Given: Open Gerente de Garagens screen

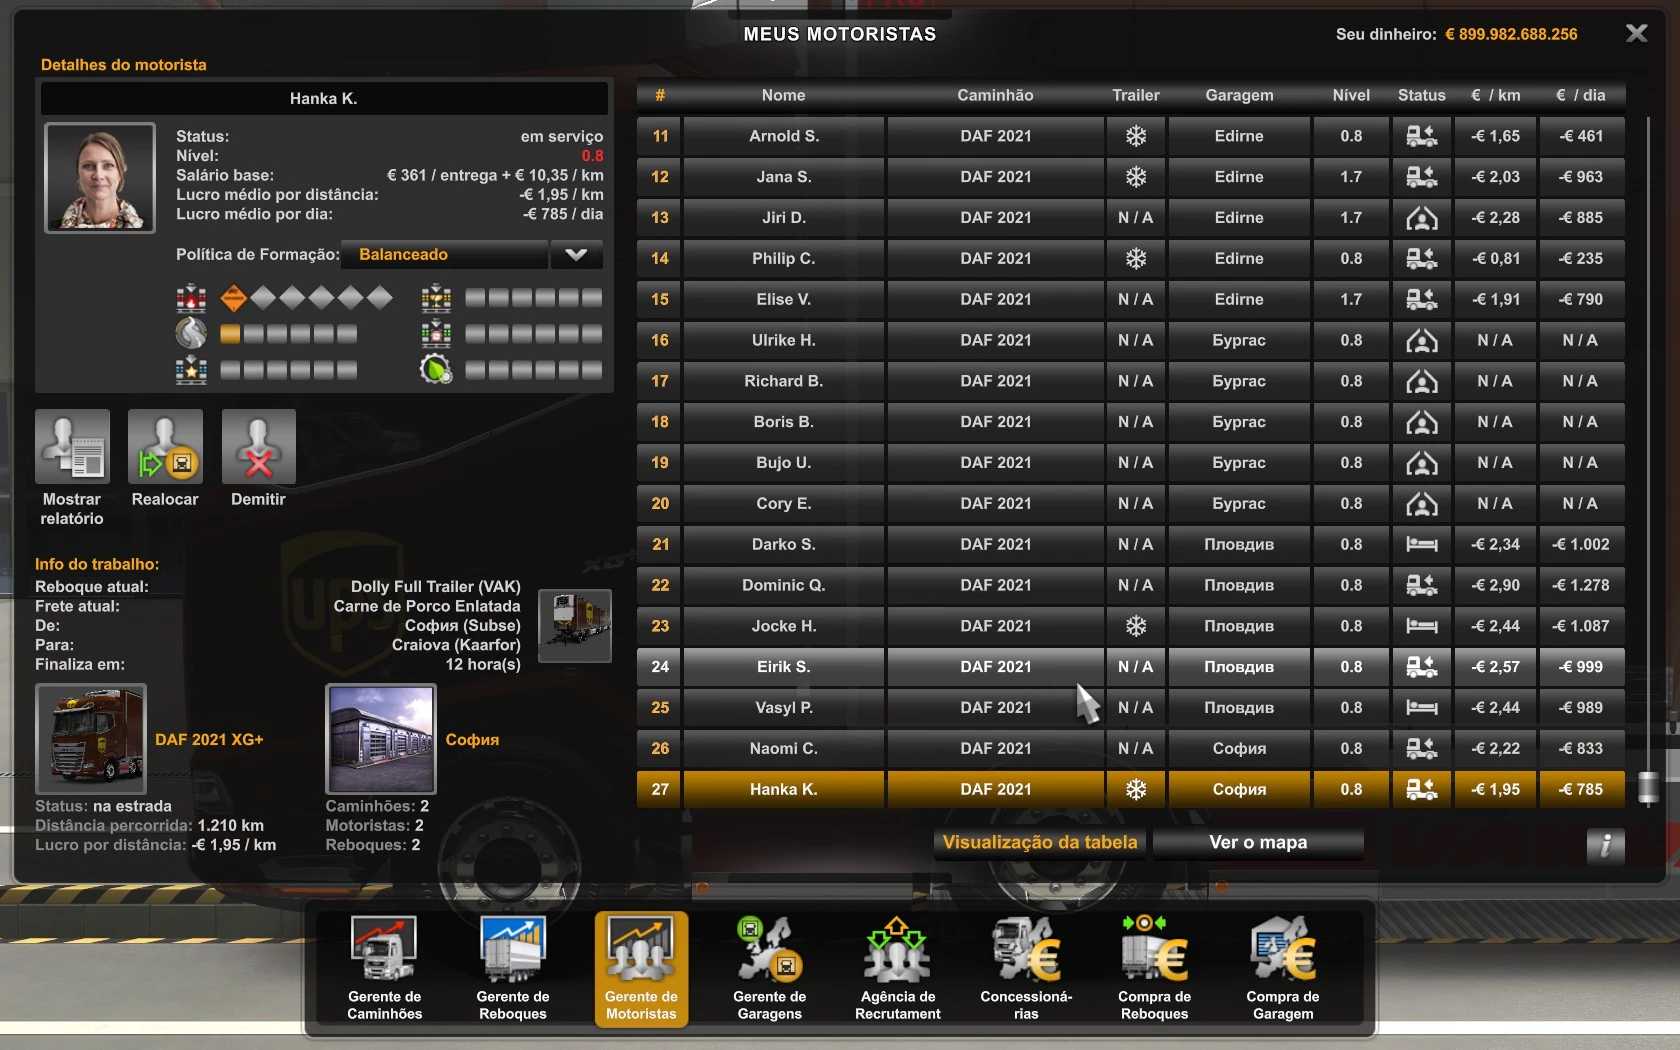Looking at the screenshot, I should [x=769, y=966].
